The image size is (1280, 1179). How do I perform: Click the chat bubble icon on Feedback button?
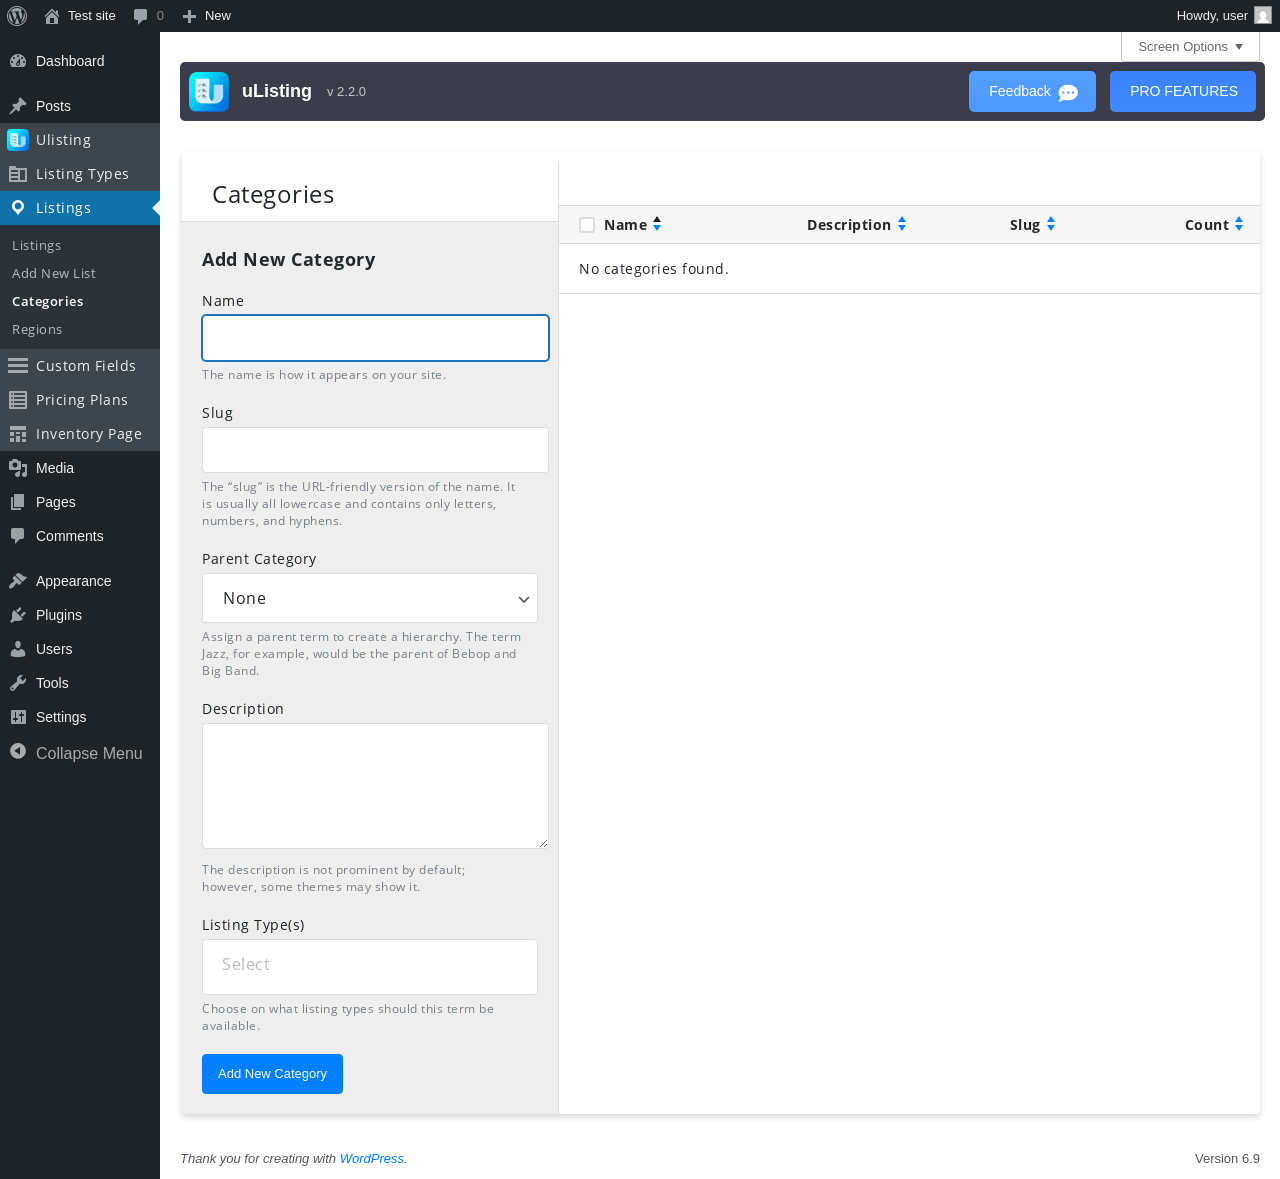1068,93
